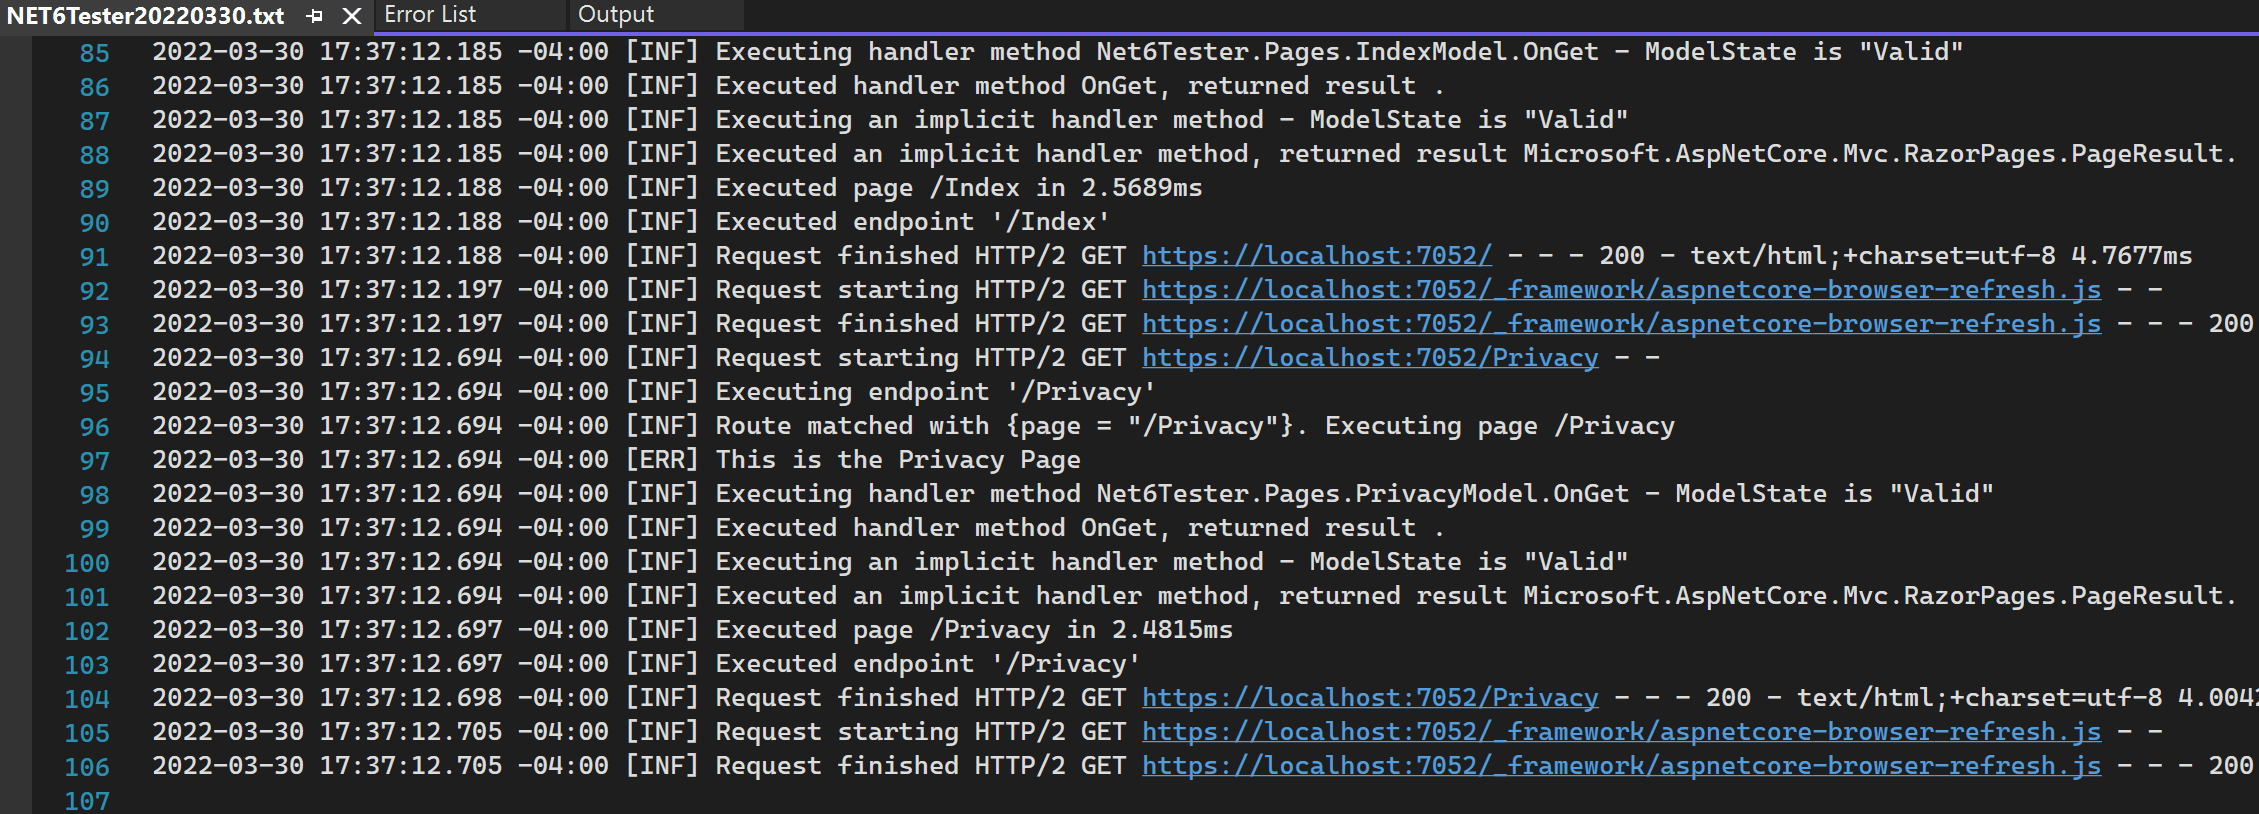
Task: Open localhost:7052 link on line 91
Action: coord(1316,256)
